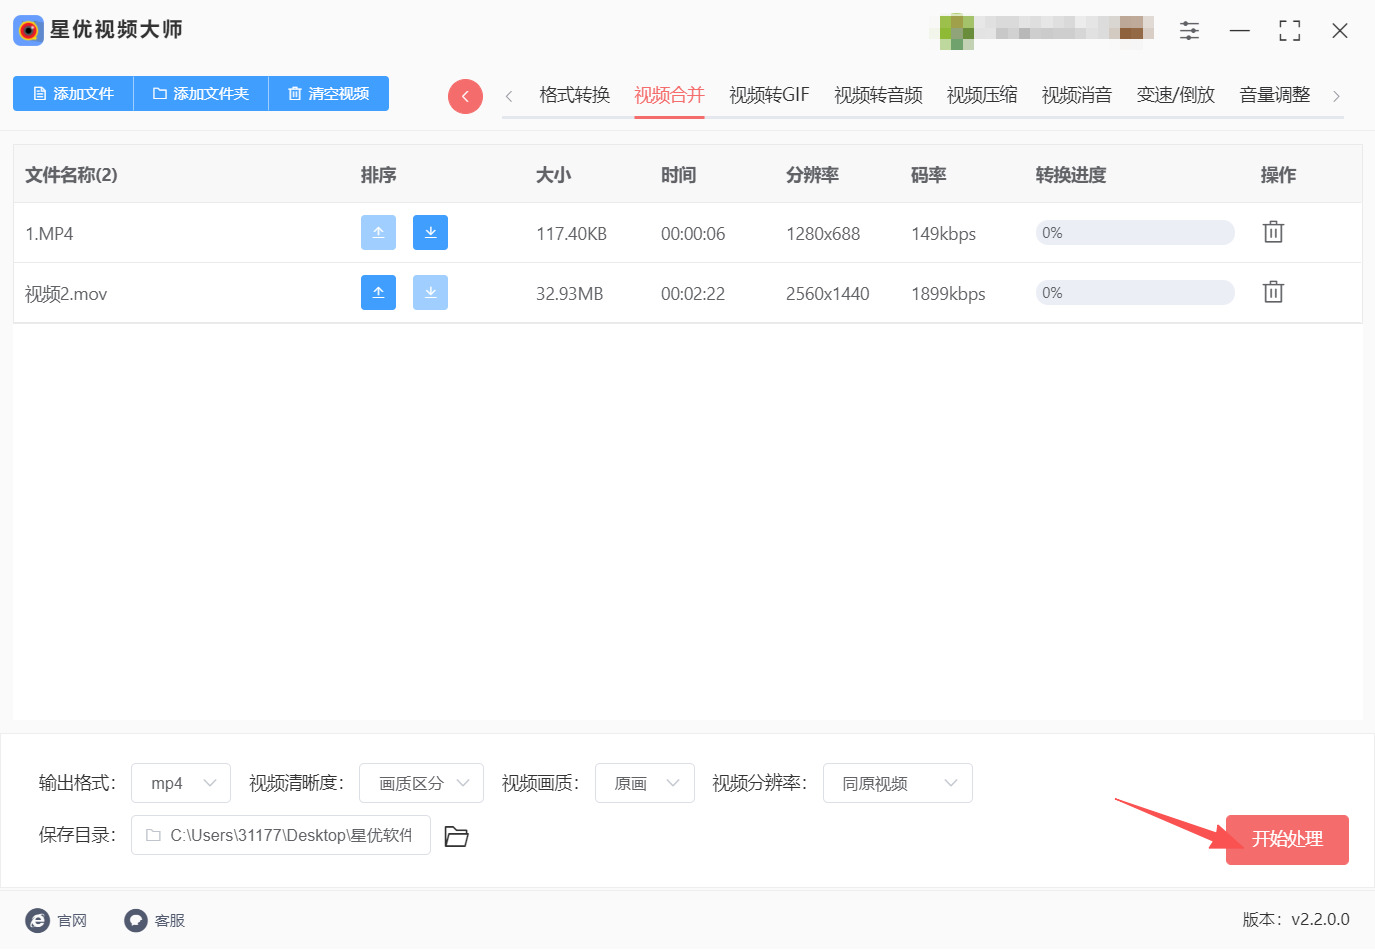The image size is (1375, 950).
Task: Open the save directory folder browser icon
Action: pos(456,836)
